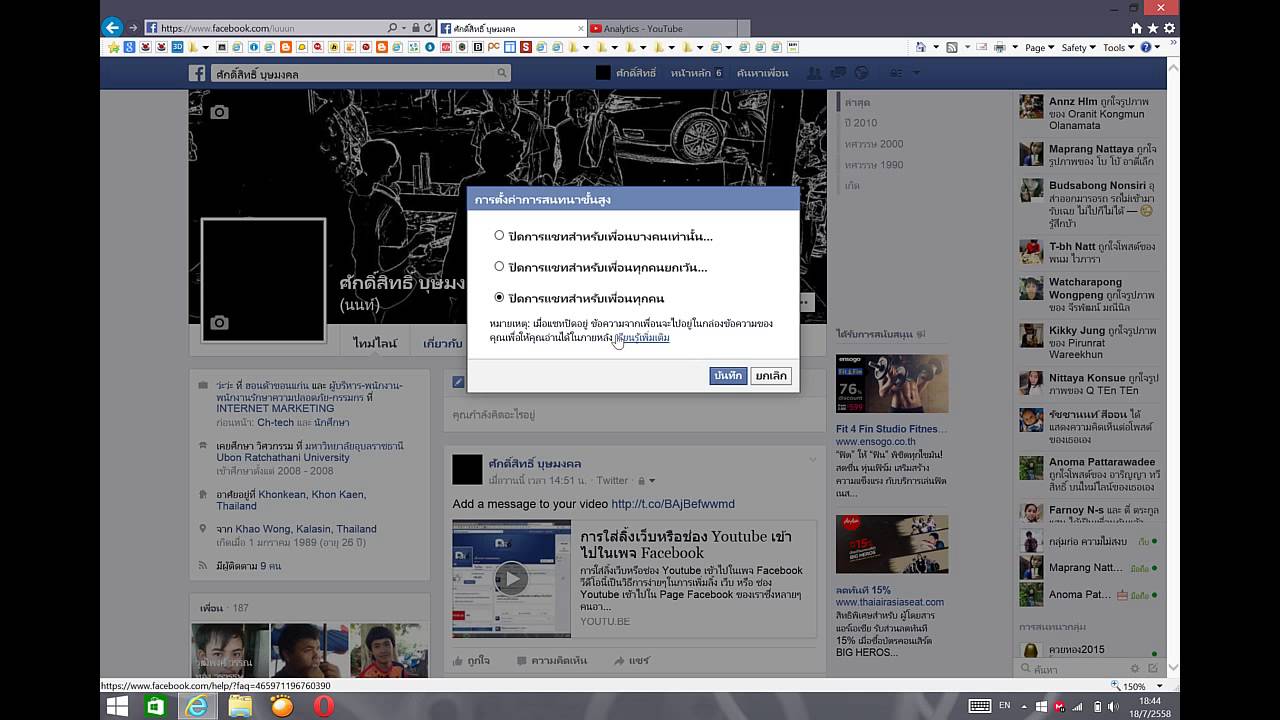Click the cover photo camera icon

point(219,112)
